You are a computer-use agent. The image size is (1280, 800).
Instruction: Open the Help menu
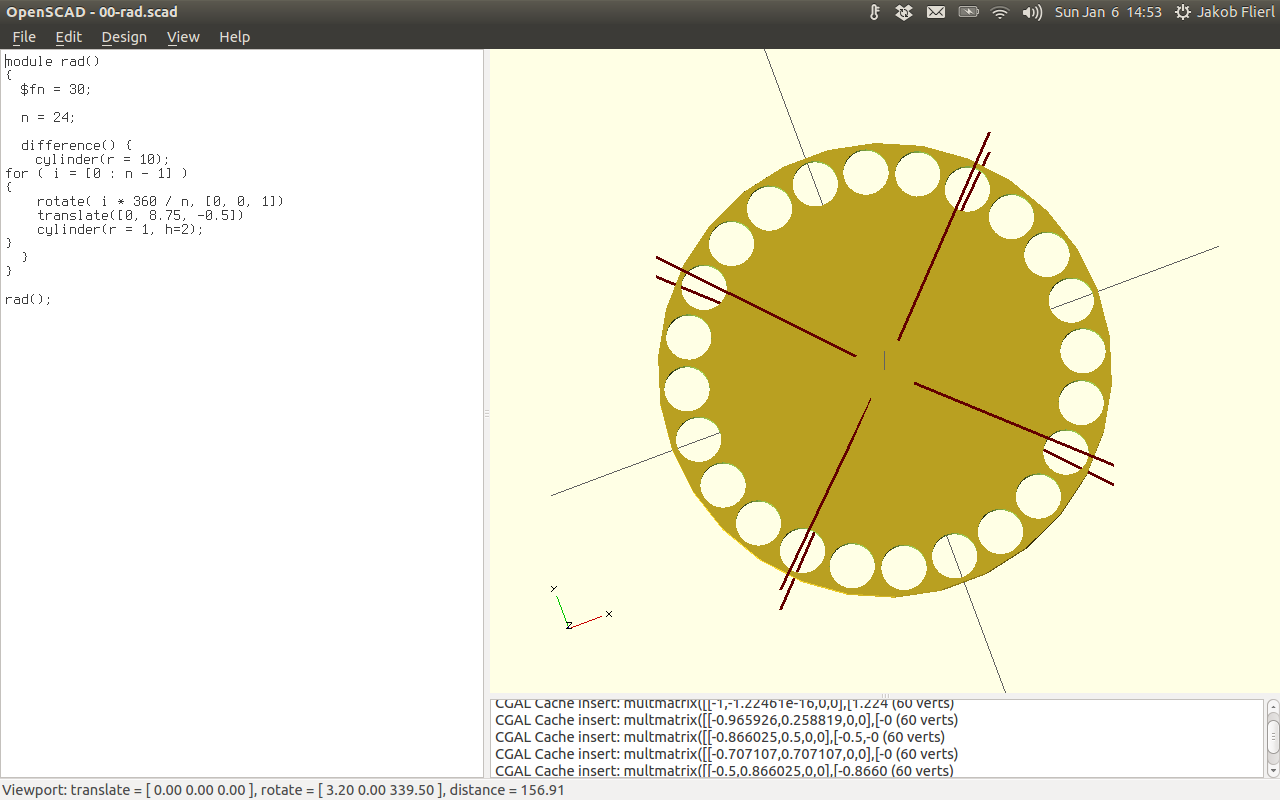pyautogui.click(x=234, y=37)
